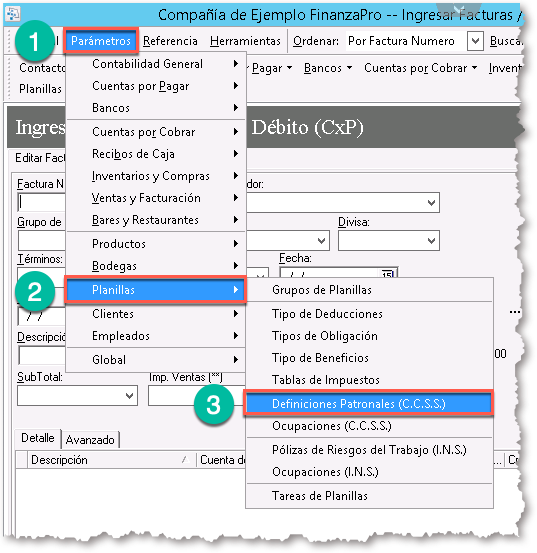Switch to the Avanzado tab
Viewport: 537px width, 553px height.
coord(90,440)
